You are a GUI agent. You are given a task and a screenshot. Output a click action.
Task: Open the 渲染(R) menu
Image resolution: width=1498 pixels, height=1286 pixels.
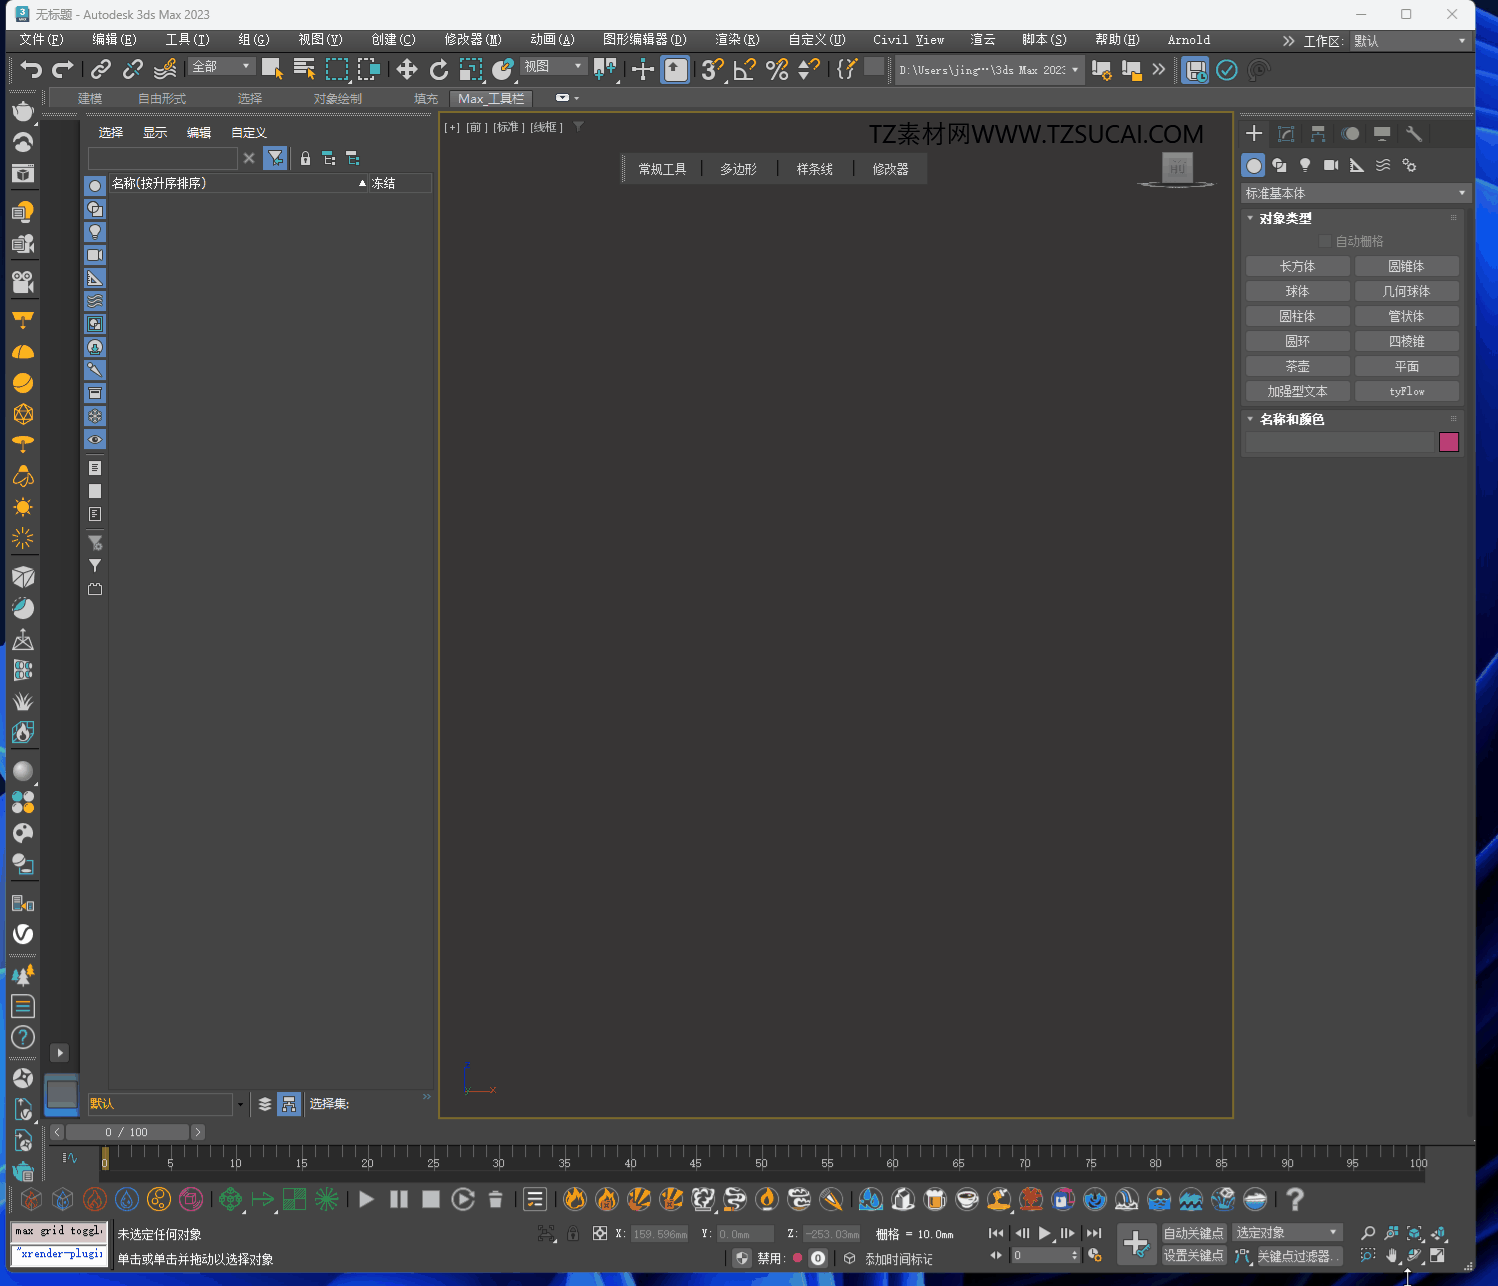pos(737,40)
